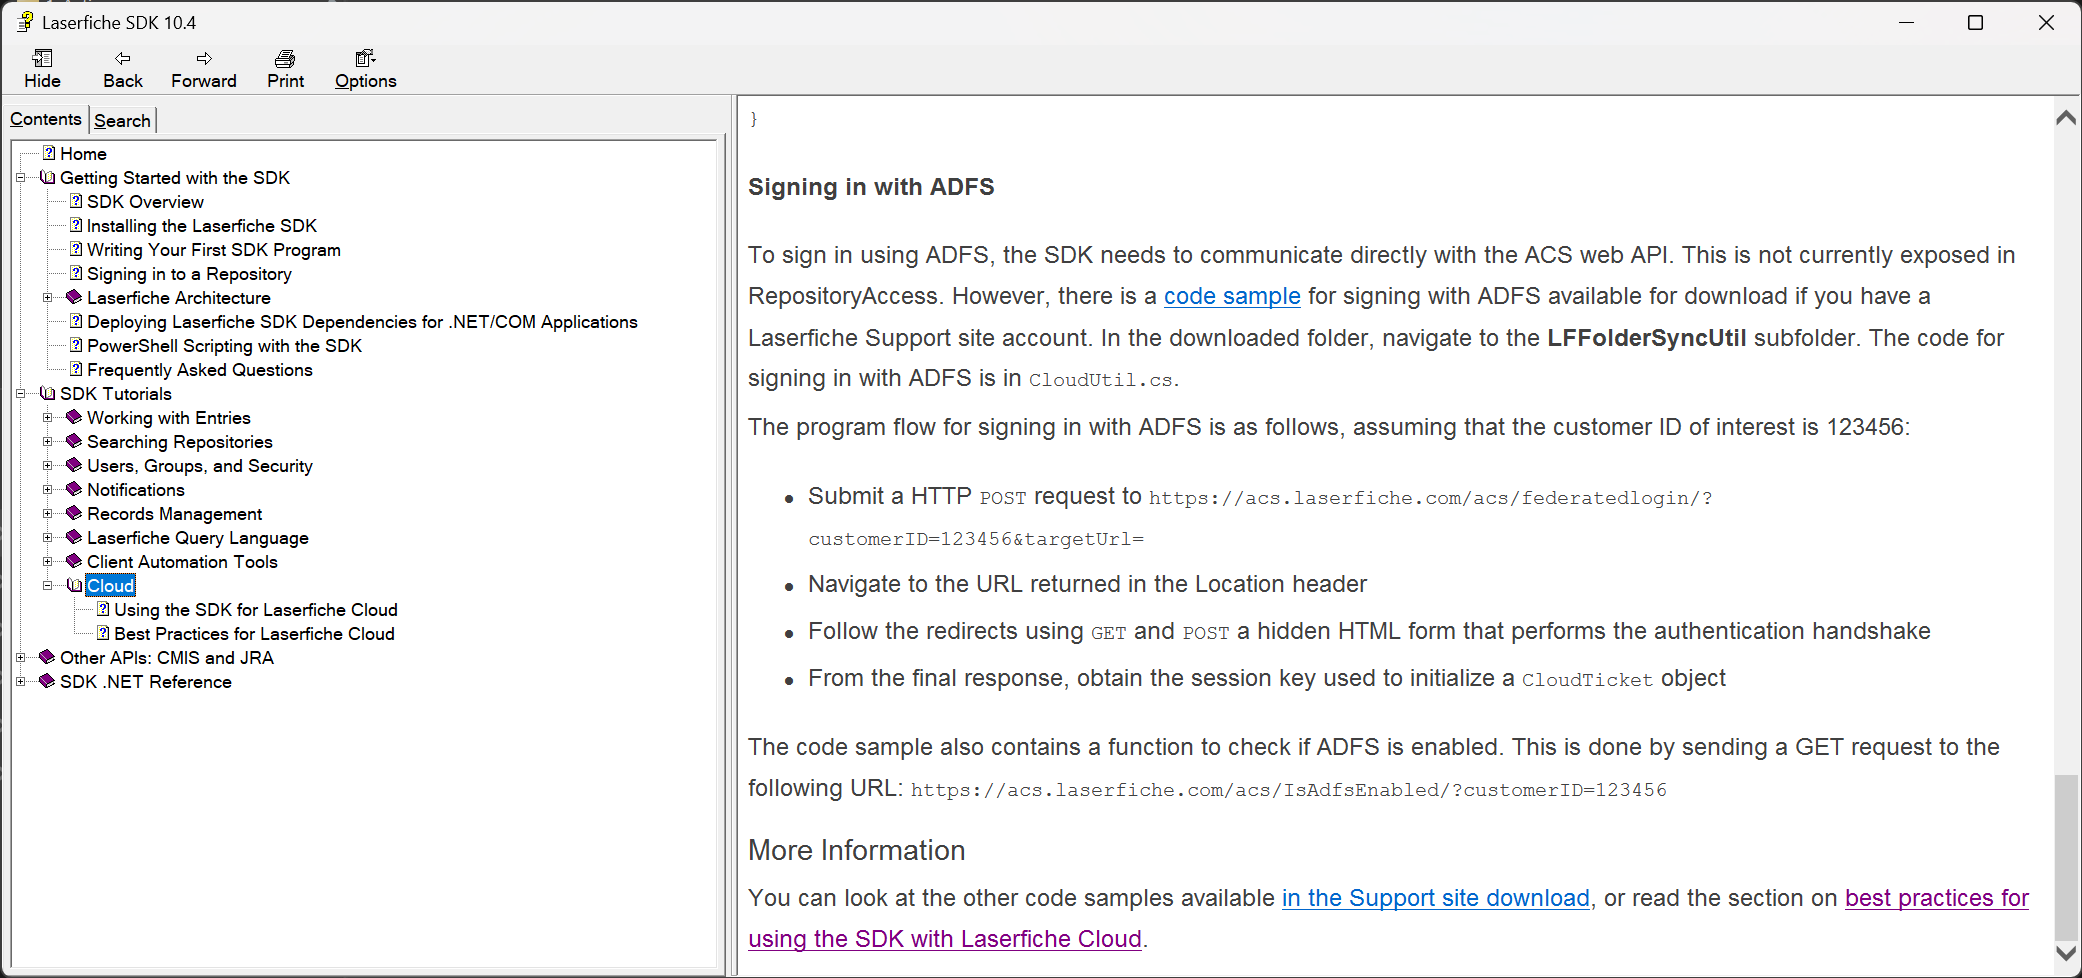The height and width of the screenshot is (978, 2082).
Task: Expand the Client Automation Tools node
Action: click(x=47, y=562)
